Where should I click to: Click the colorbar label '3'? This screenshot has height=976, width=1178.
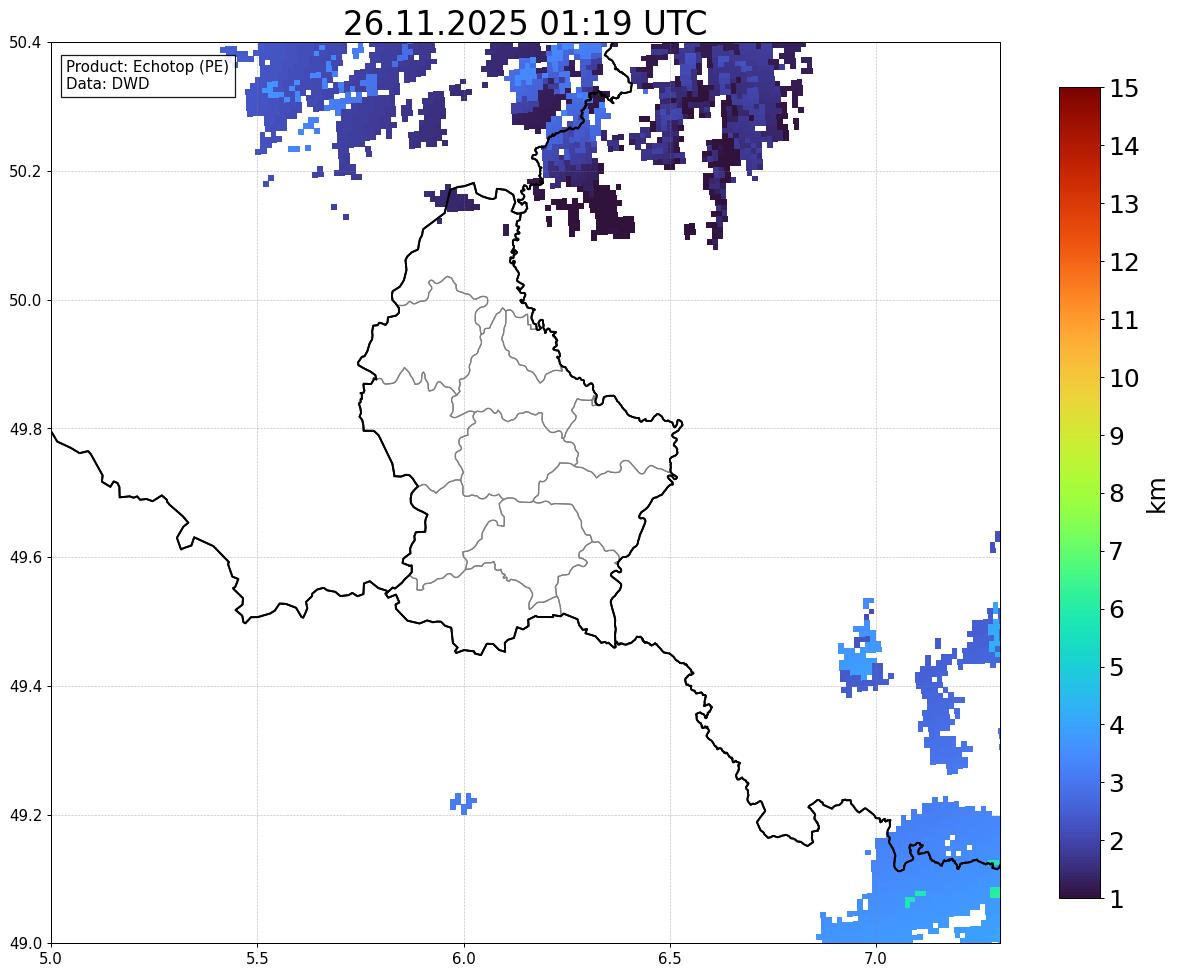tap(1116, 783)
